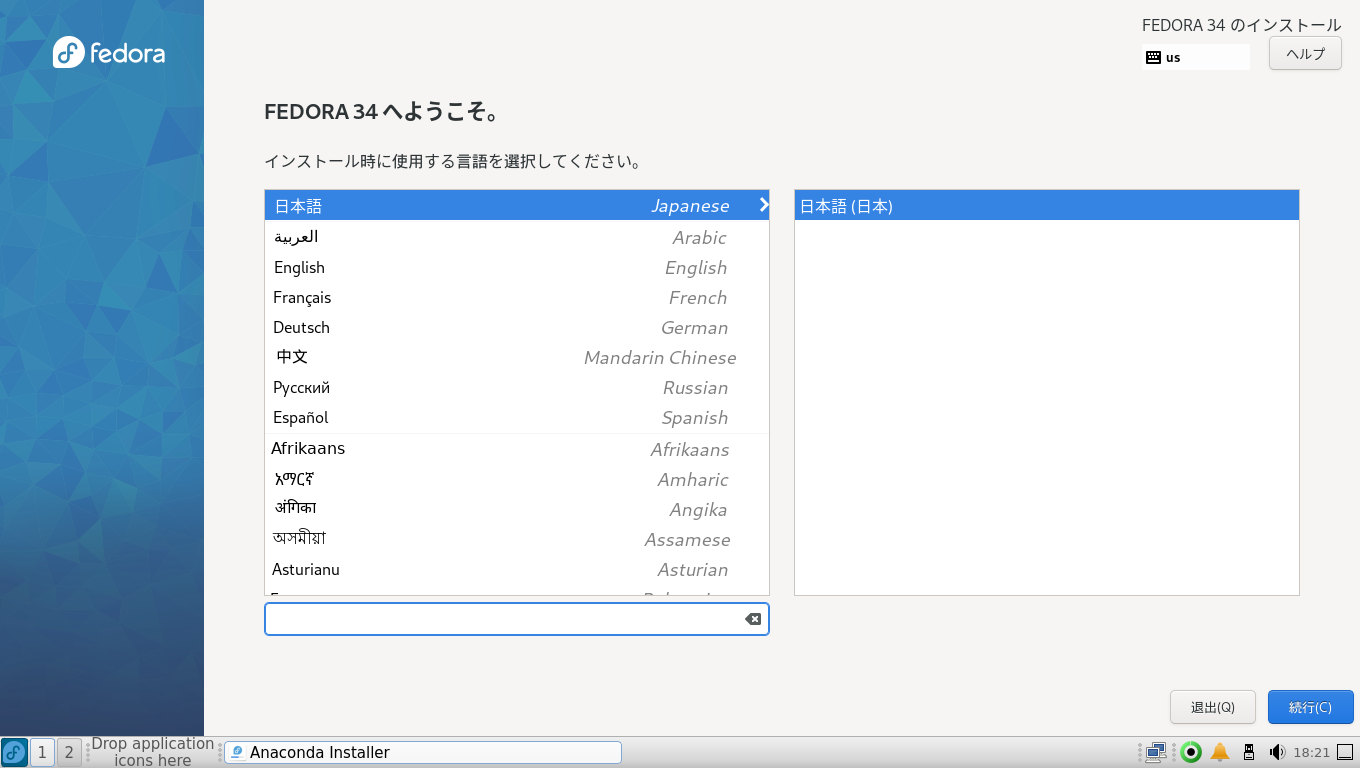The width and height of the screenshot is (1360, 768).
Task: Open the Fedora start menu icon
Action: pyautogui.click(x=14, y=752)
